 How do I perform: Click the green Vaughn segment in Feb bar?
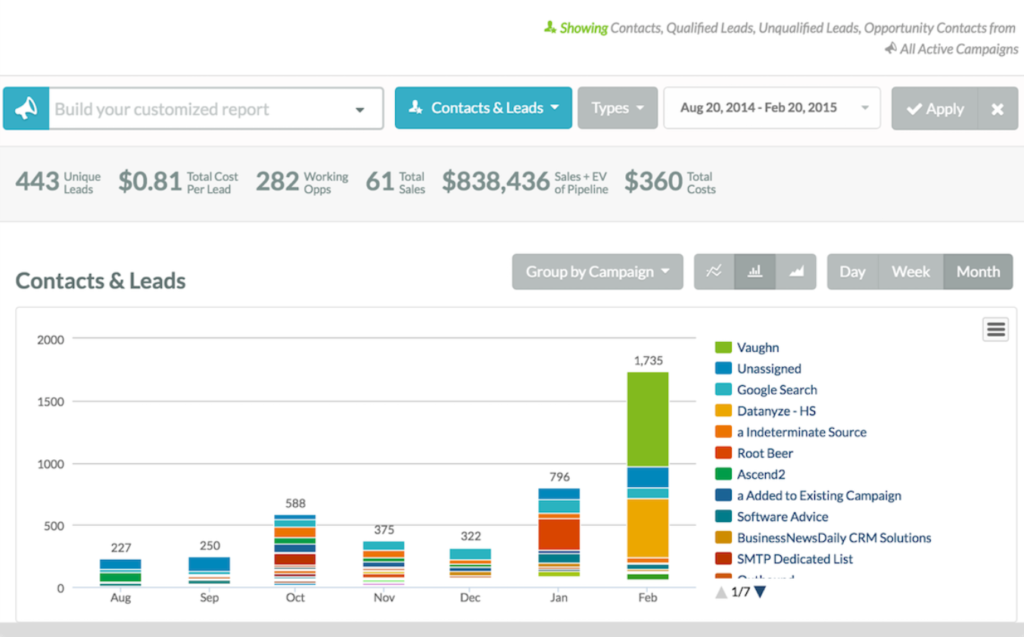coord(648,419)
